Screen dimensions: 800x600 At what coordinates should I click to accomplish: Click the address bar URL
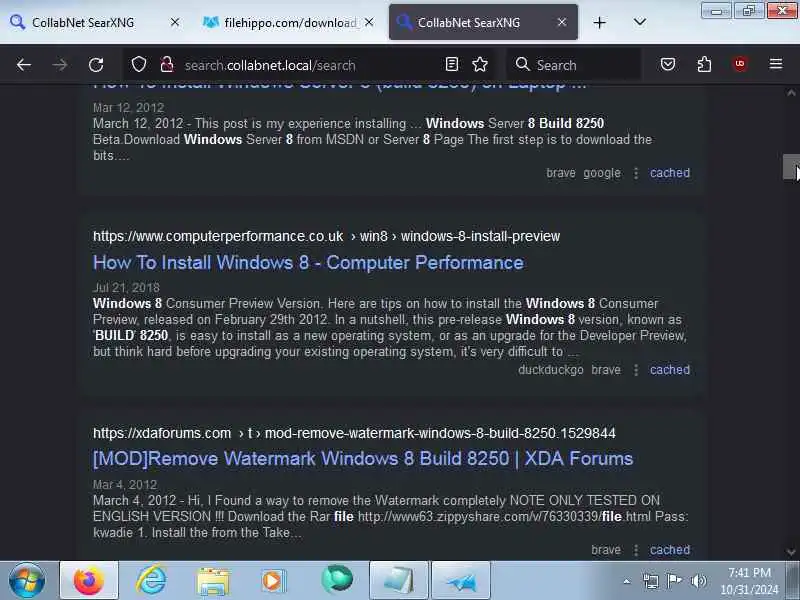coord(270,65)
